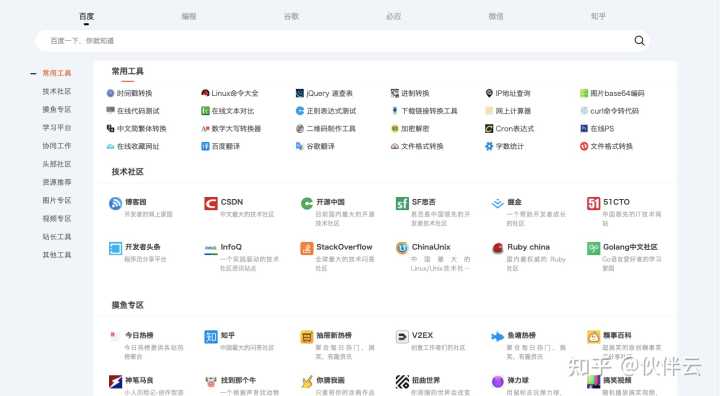Click the blue 知乎 card icon
The height and width of the screenshot is (396, 720).
211,336
